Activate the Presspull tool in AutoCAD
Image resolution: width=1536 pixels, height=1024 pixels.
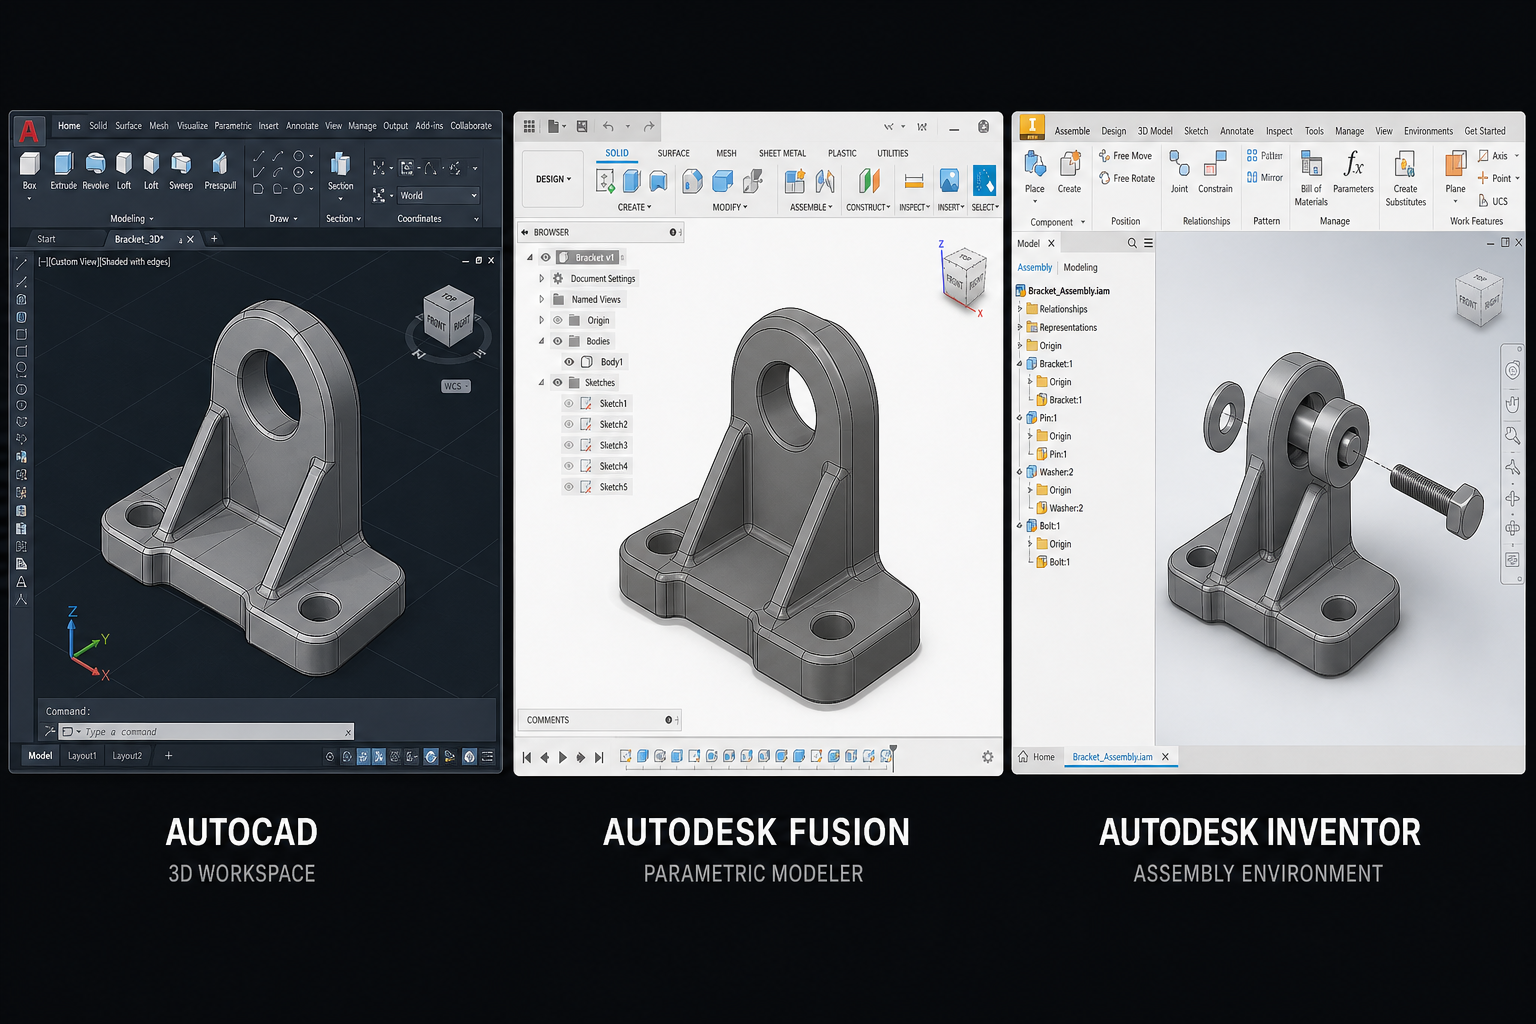tap(220, 169)
